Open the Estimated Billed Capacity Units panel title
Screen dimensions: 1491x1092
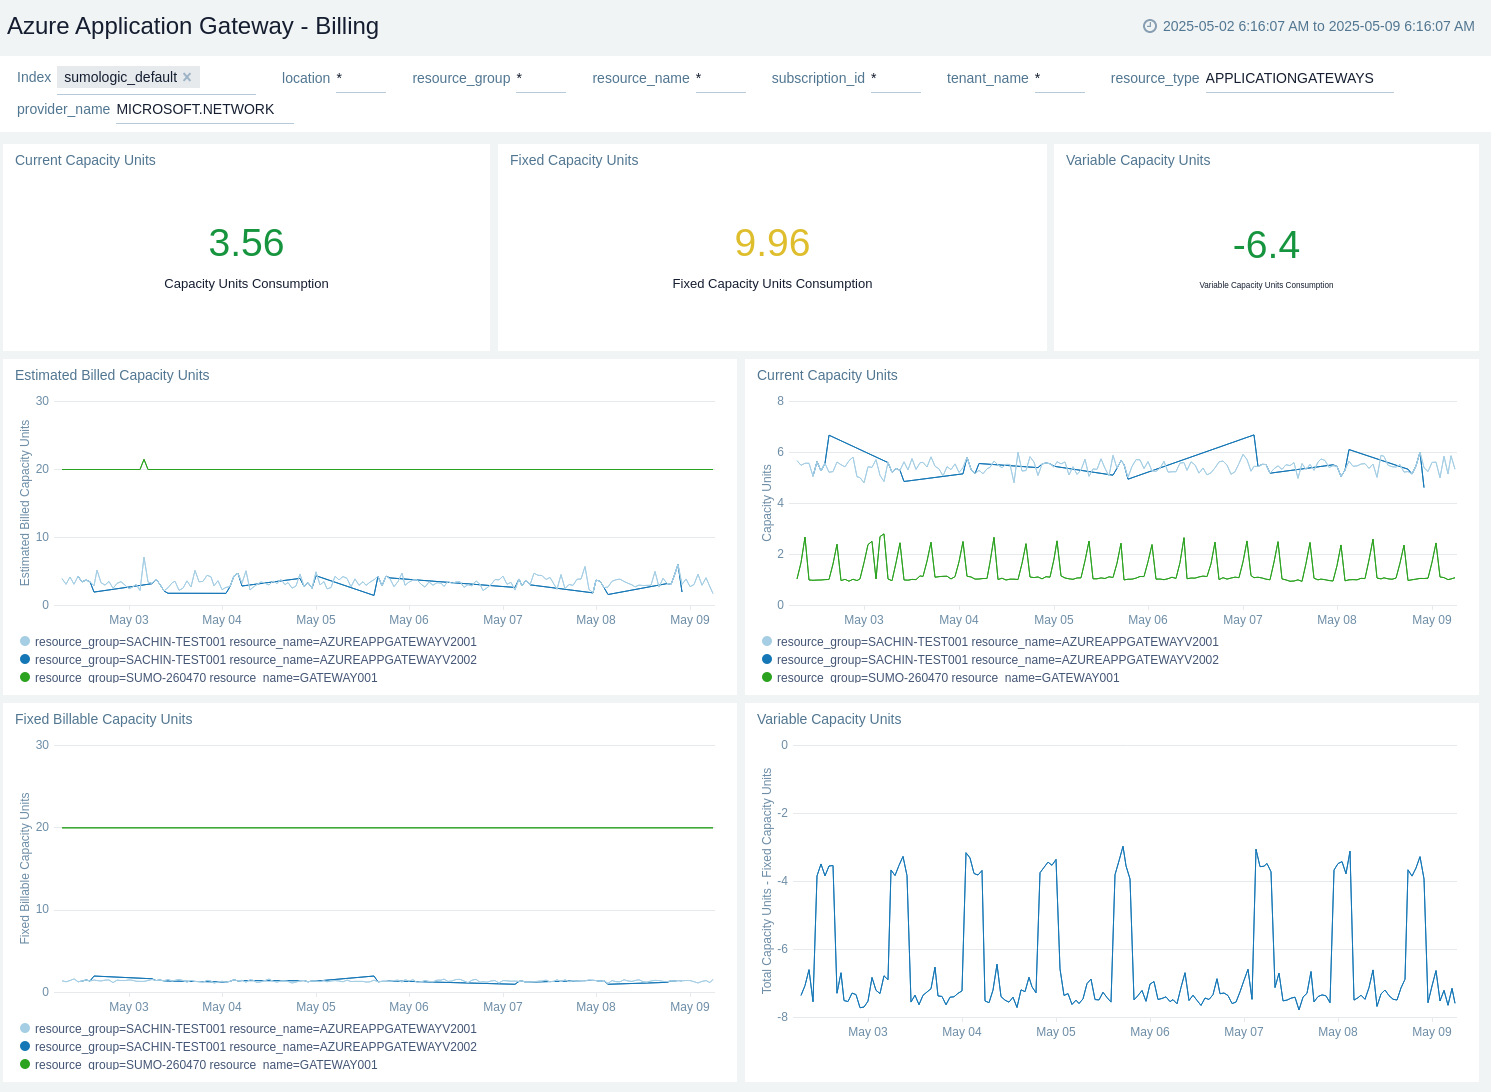point(112,375)
